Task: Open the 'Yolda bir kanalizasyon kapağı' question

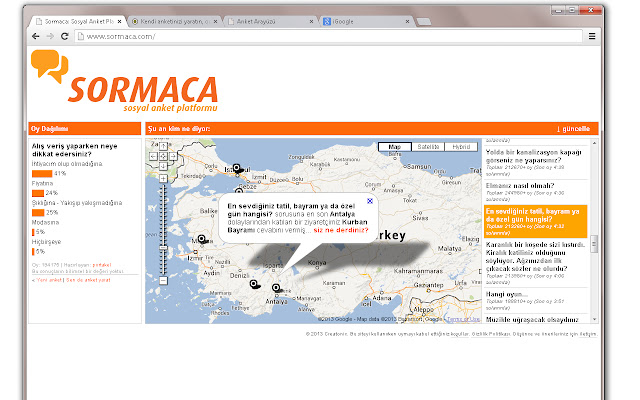Action: 533,156
